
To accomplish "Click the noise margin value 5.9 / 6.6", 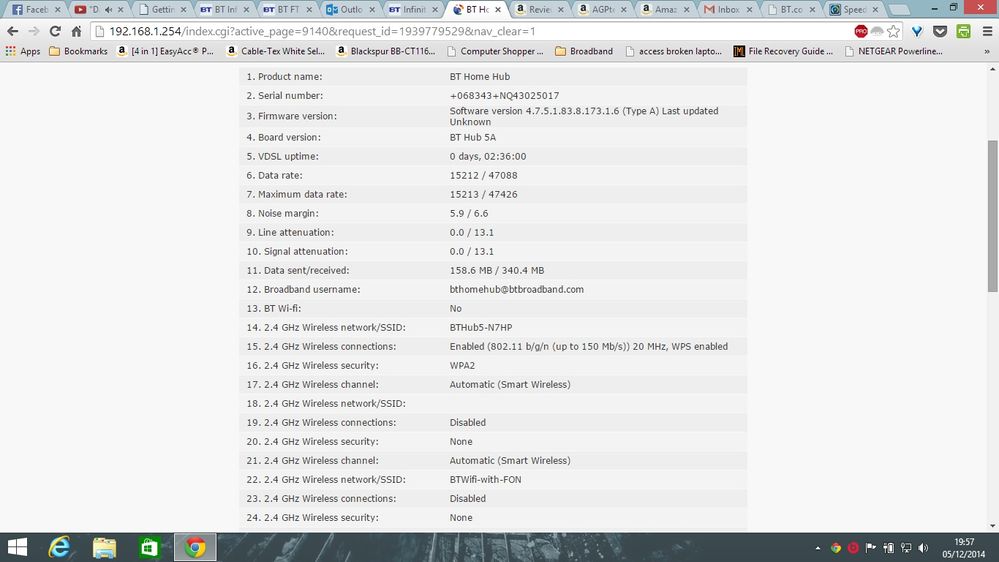I will (x=469, y=213).
